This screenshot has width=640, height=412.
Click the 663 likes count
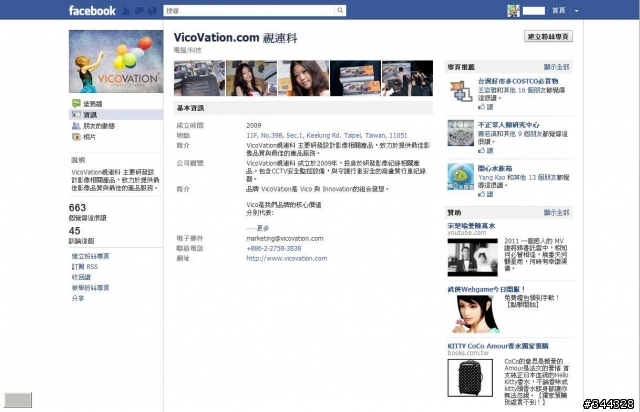78,208
